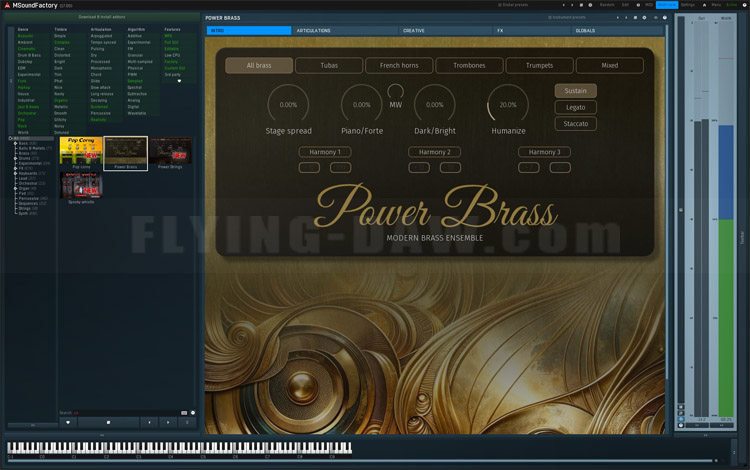This screenshot has height=470, width=750.
Task: Select the French horns section
Action: (x=399, y=66)
